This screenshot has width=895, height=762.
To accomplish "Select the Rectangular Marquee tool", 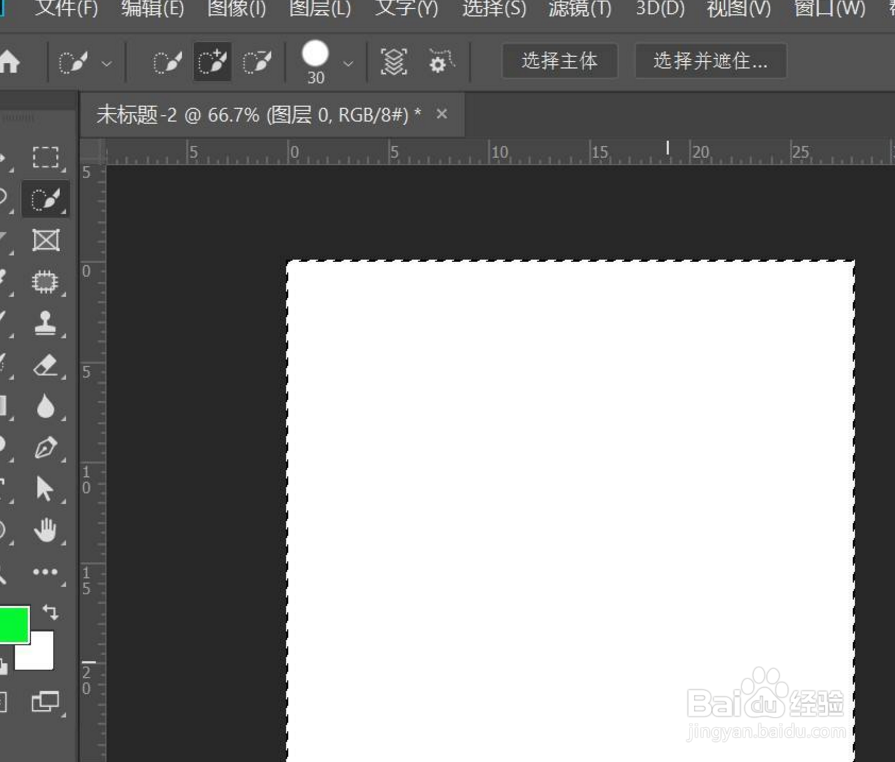I will pos(46,157).
